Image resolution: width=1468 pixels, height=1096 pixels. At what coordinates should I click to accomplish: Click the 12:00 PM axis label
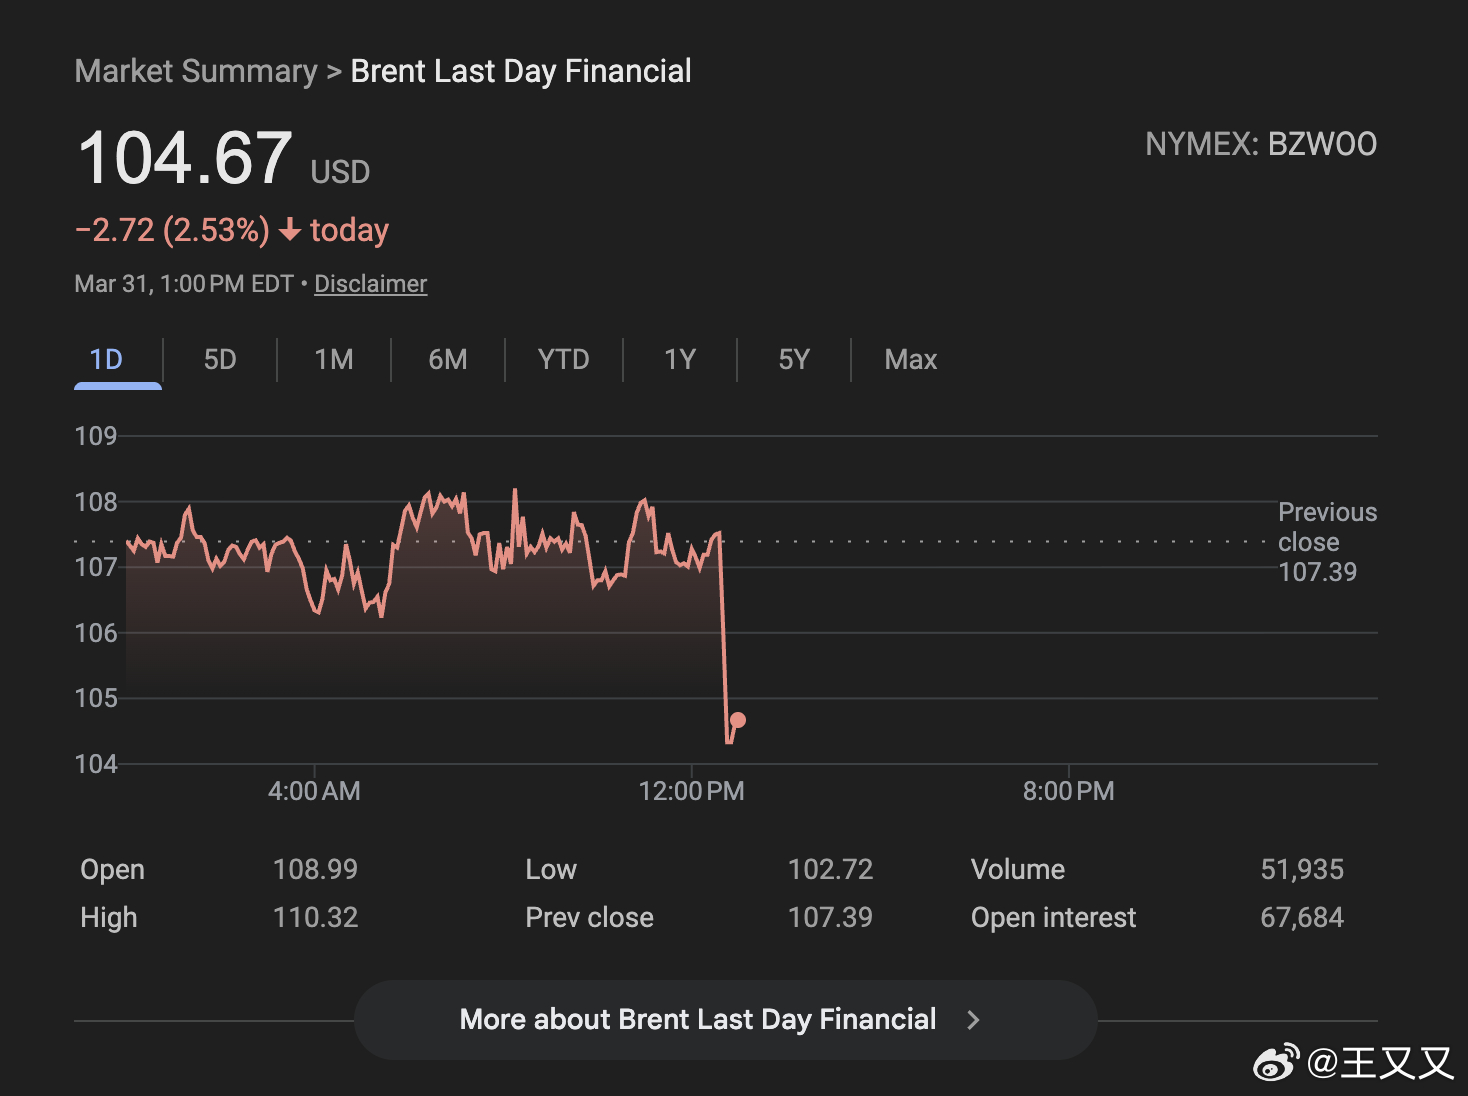pyautogui.click(x=691, y=791)
